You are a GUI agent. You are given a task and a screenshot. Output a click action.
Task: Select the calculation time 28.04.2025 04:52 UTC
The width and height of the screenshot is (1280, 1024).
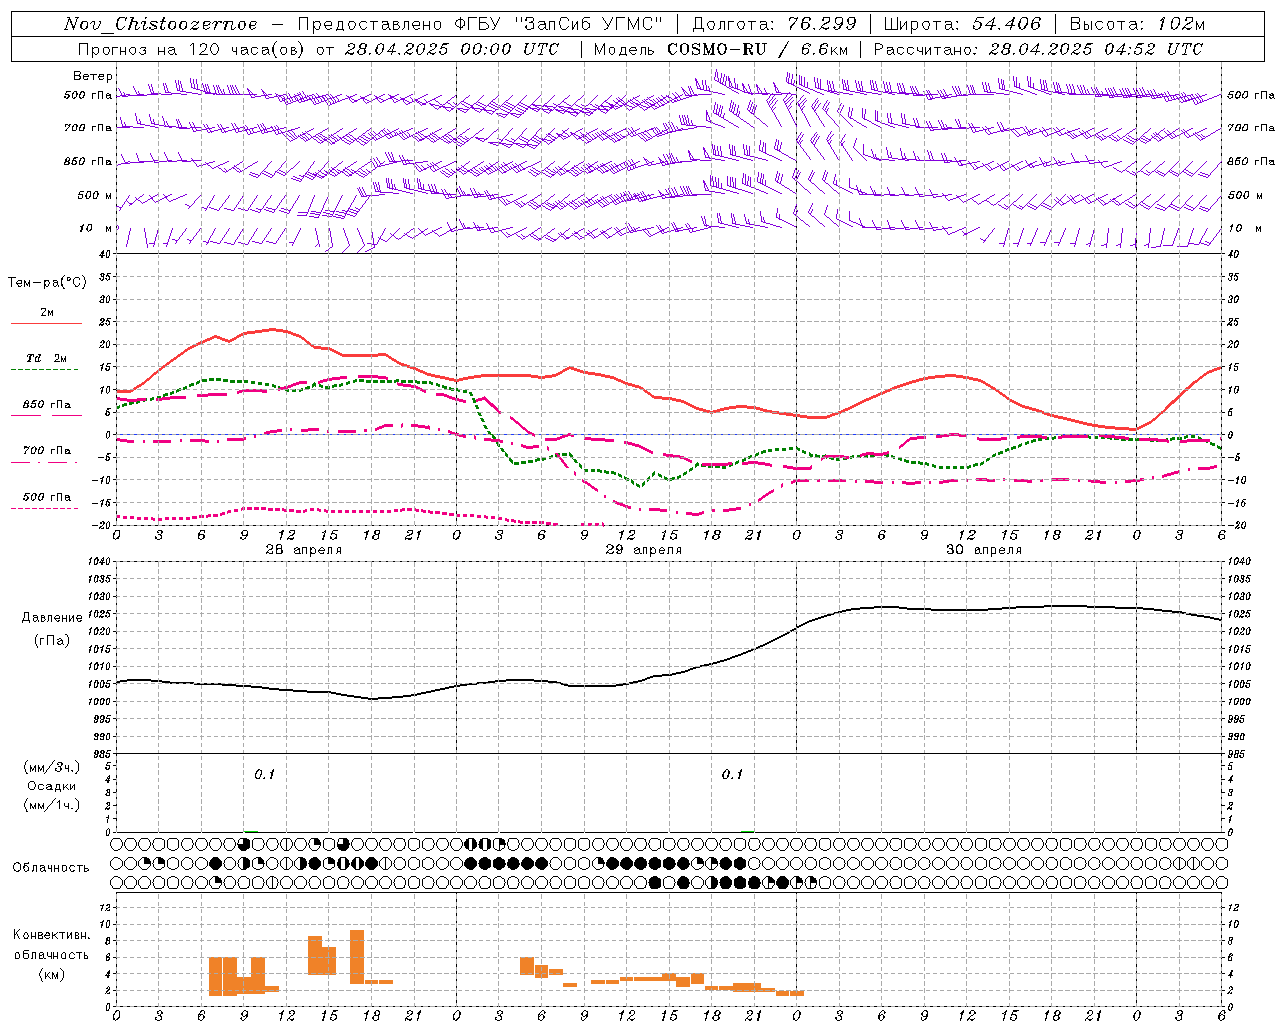(1096, 49)
